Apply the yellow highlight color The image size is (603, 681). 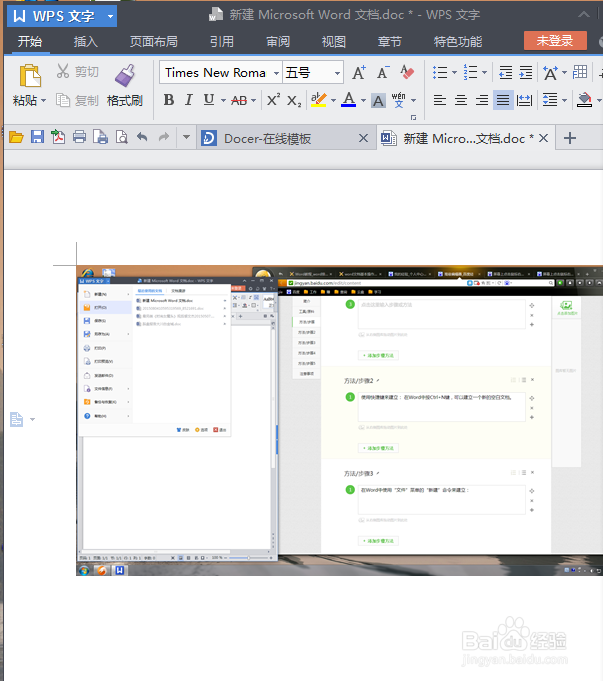318,100
